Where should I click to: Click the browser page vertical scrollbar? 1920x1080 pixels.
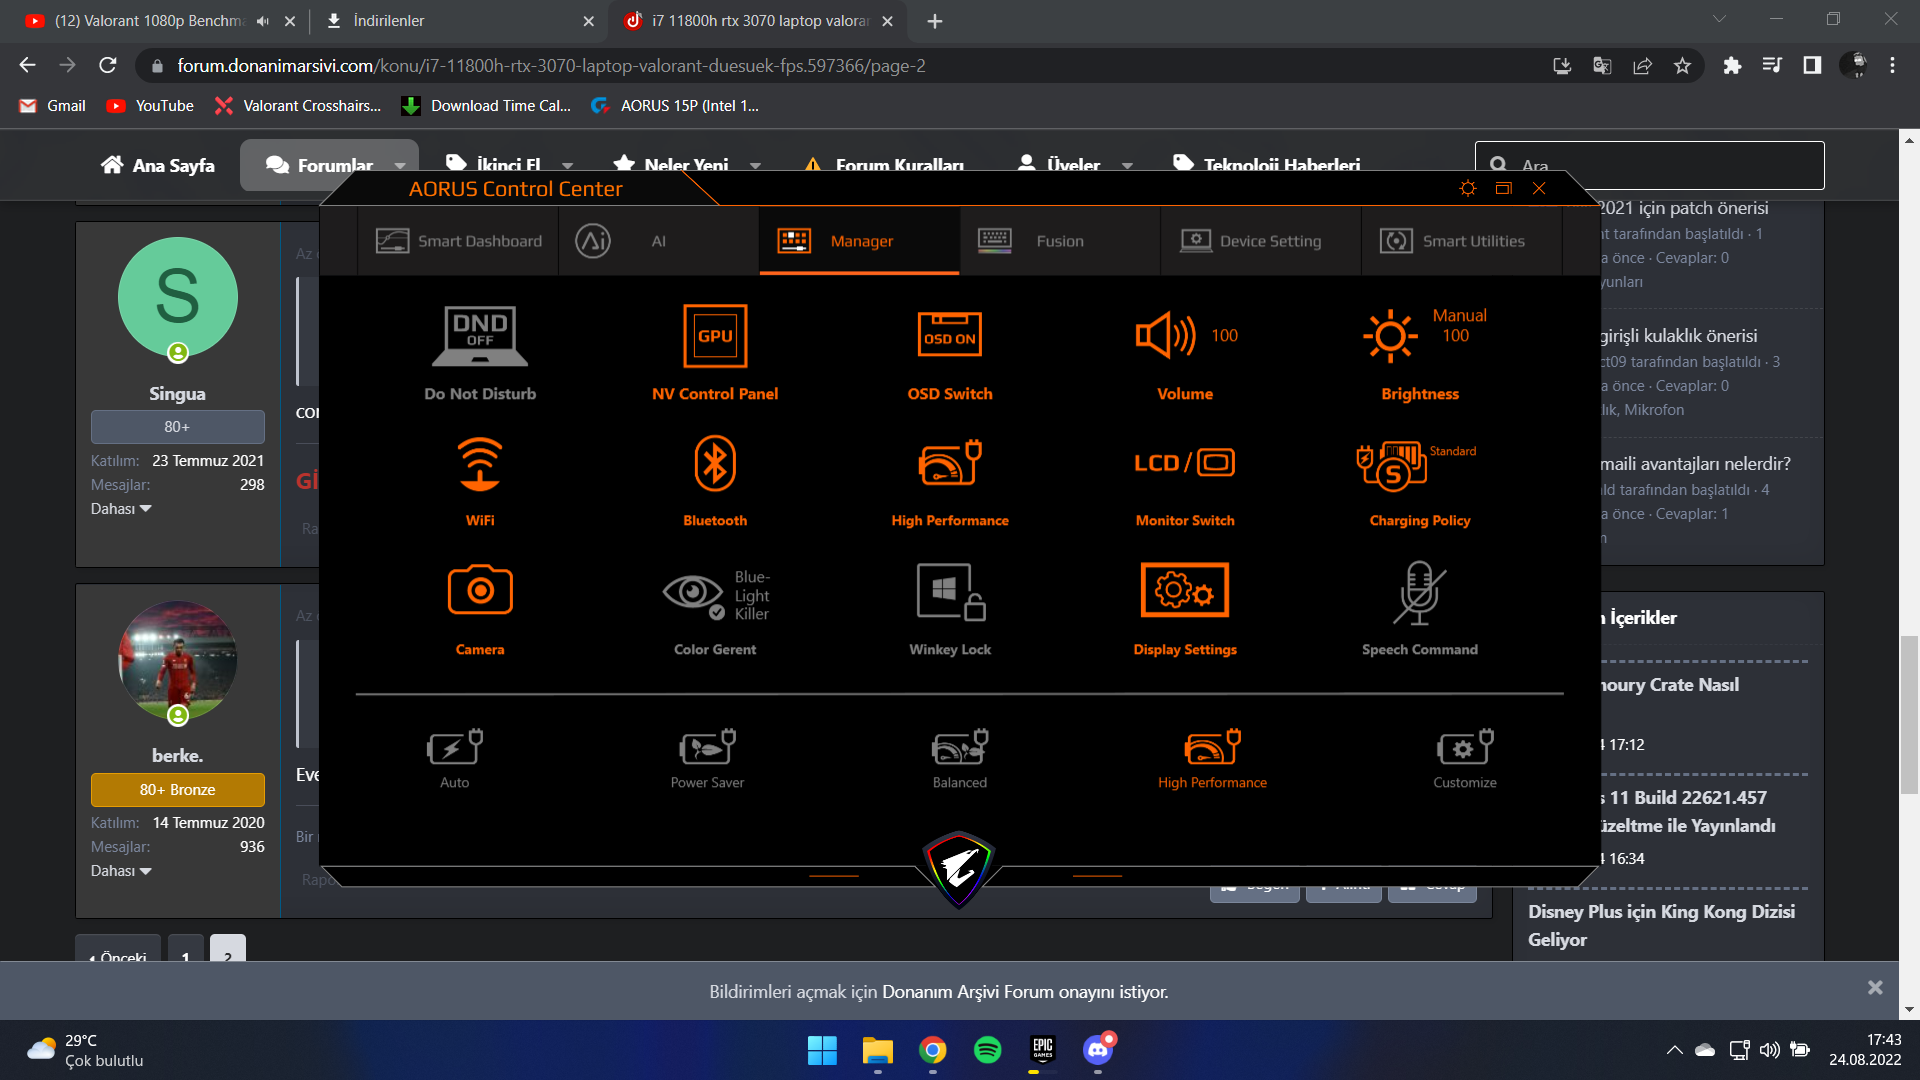pyautogui.click(x=1909, y=714)
